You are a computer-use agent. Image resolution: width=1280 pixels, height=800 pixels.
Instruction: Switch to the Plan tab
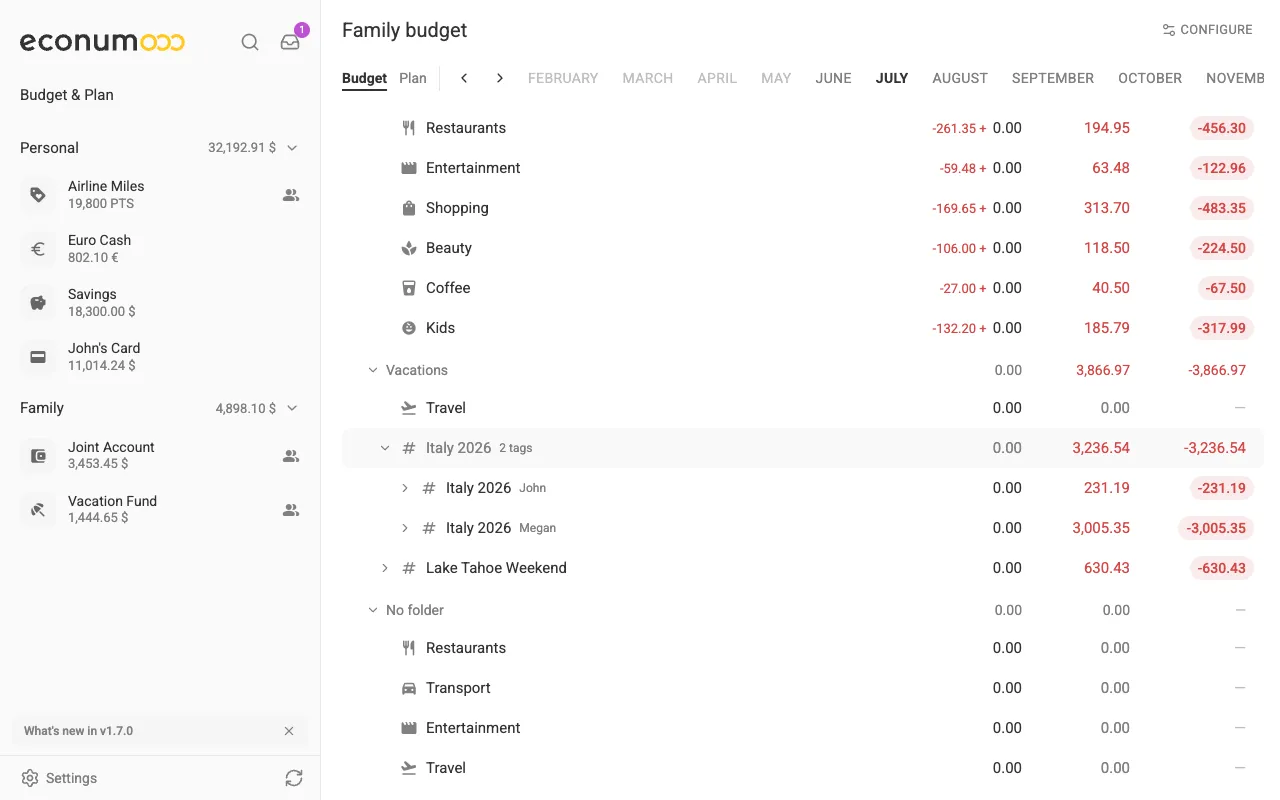[x=413, y=78]
